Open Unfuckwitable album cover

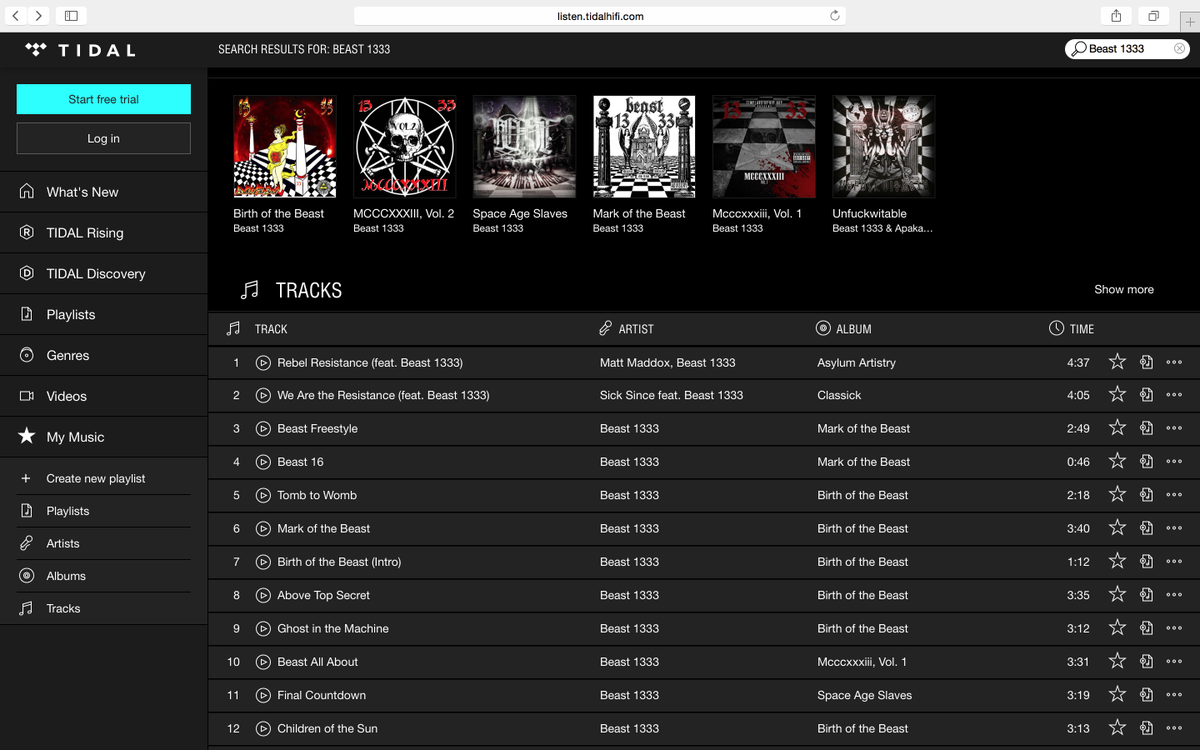[884, 147]
